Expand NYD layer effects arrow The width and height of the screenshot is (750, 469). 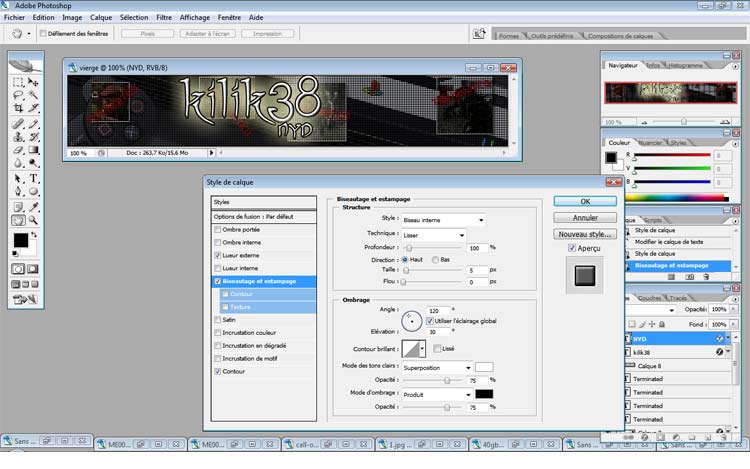(728, 338)
